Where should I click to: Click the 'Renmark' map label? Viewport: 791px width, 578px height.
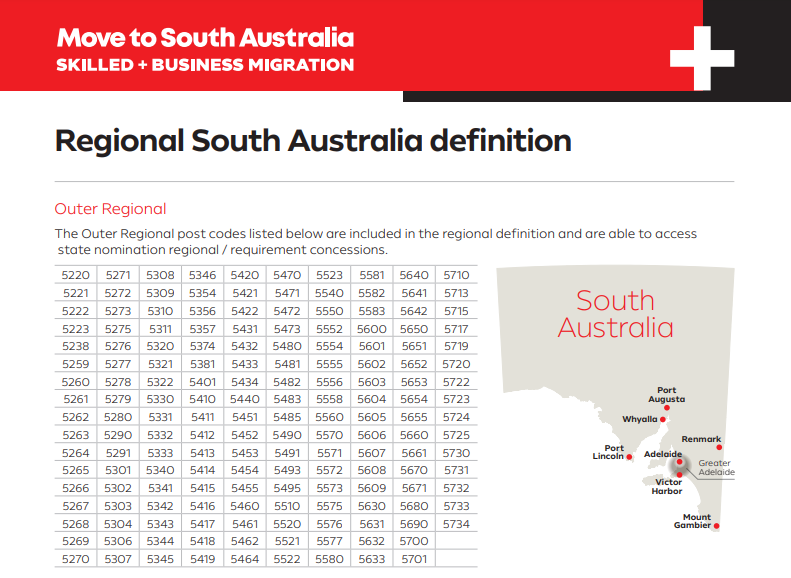click(x=701, y=439)
